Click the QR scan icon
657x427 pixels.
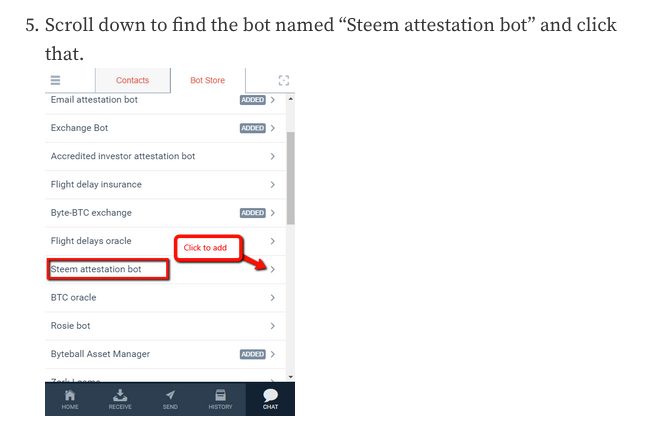pos(284,80)
